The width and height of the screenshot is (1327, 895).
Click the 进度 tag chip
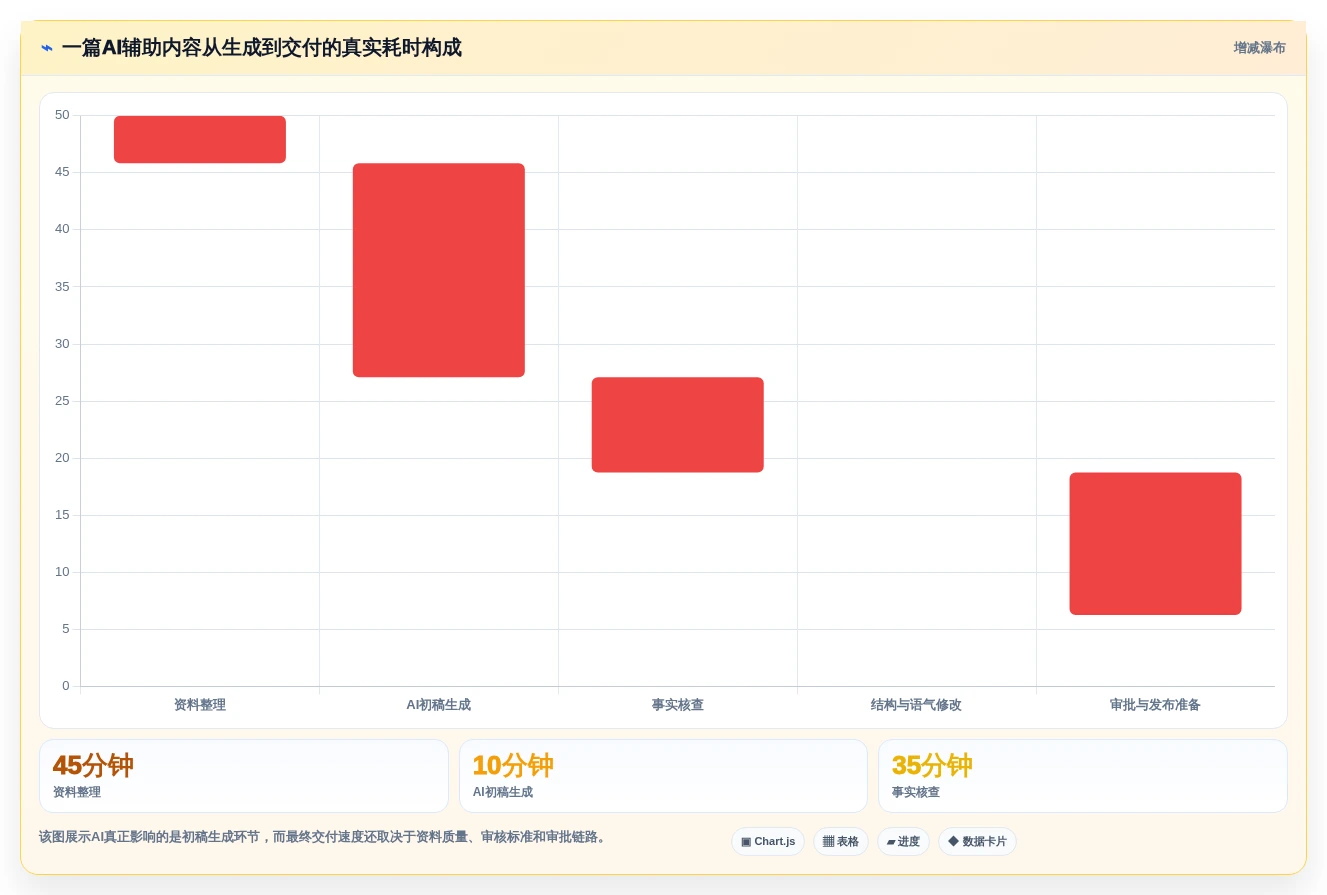click(x=903, y=842)
